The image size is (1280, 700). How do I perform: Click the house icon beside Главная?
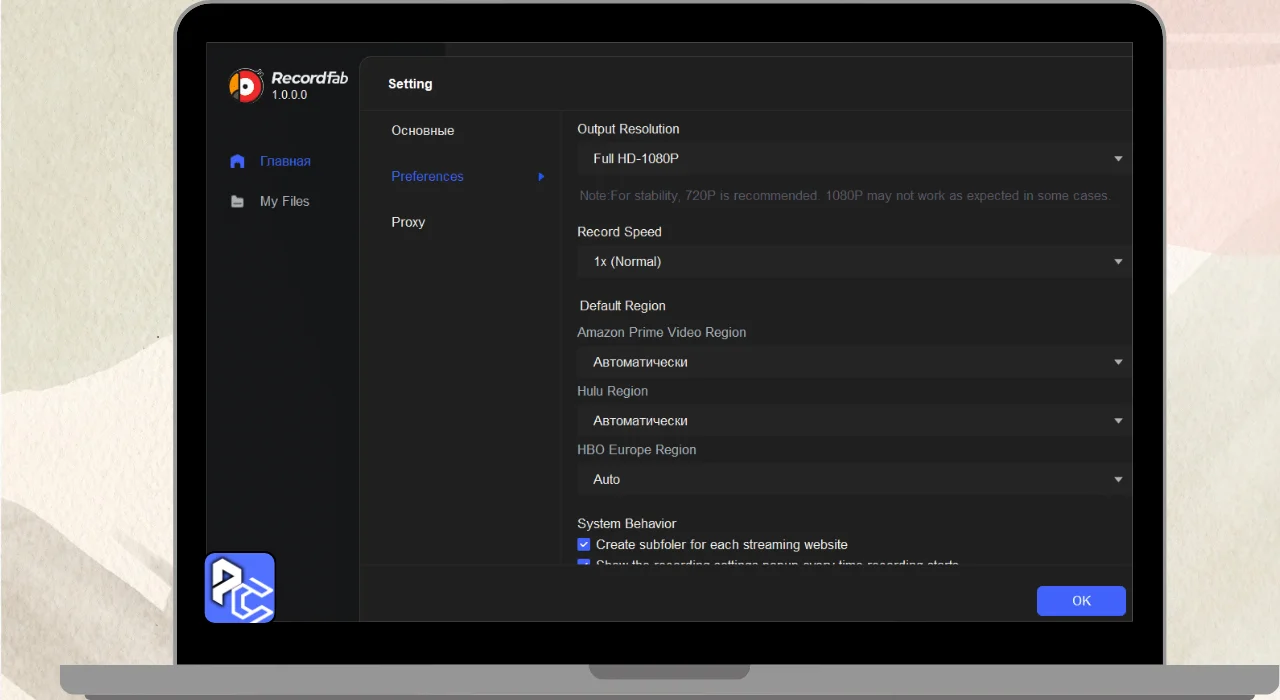237,161
